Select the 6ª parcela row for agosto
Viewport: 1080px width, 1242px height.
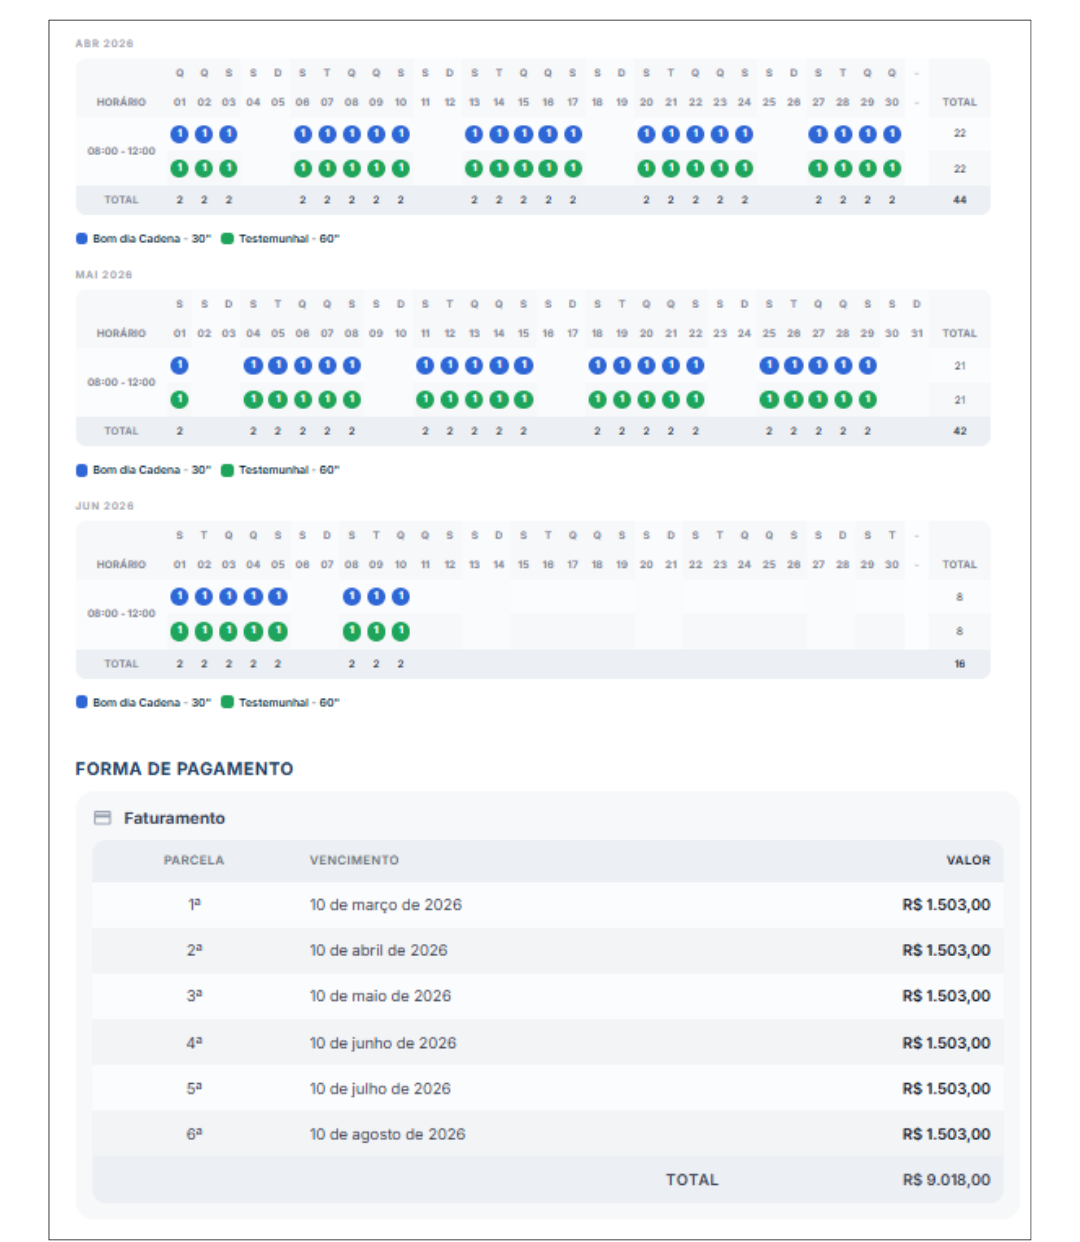point(547,1134)
